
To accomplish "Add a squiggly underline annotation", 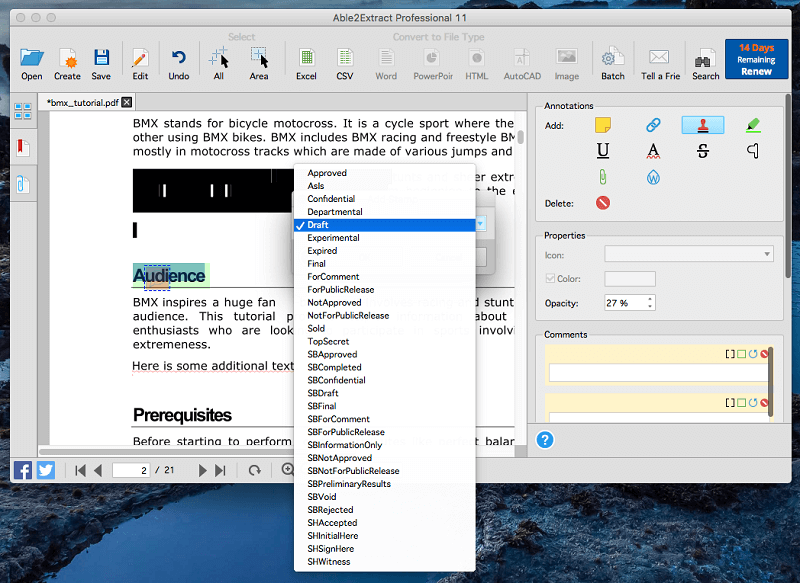I will tap(653, 151).
